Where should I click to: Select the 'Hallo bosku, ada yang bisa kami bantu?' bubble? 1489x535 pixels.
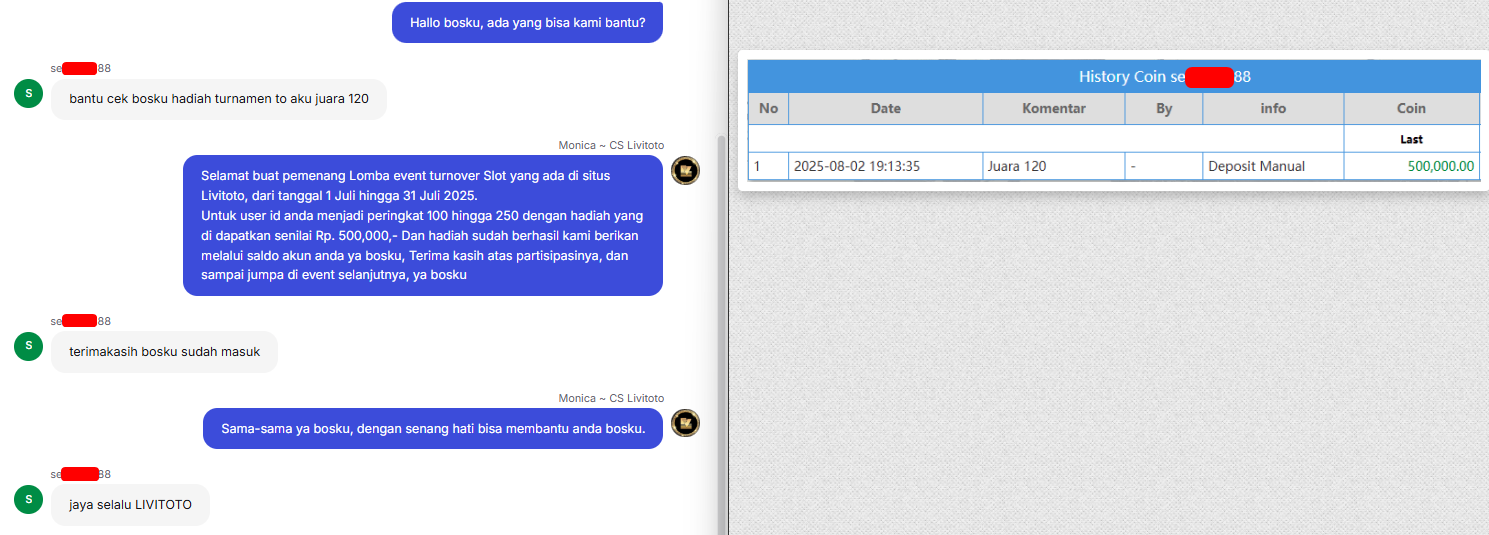[527, 22]
